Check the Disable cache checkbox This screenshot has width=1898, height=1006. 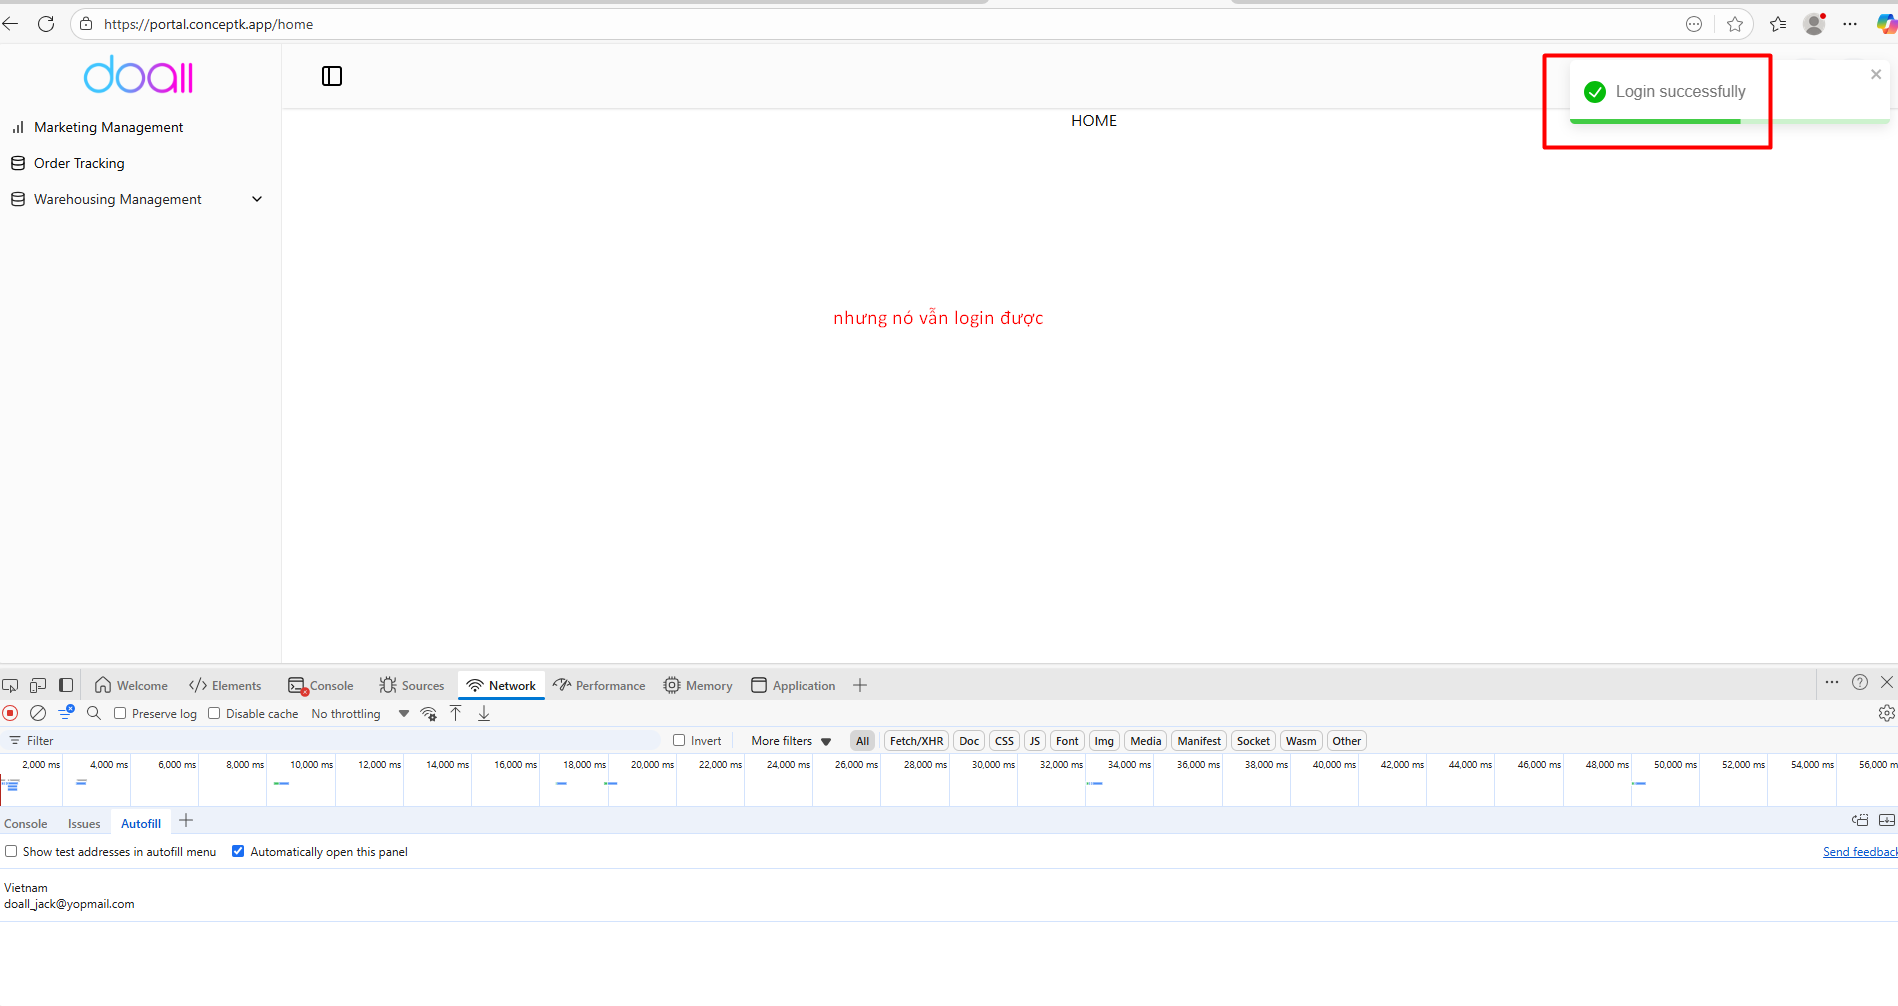[214, 713]
